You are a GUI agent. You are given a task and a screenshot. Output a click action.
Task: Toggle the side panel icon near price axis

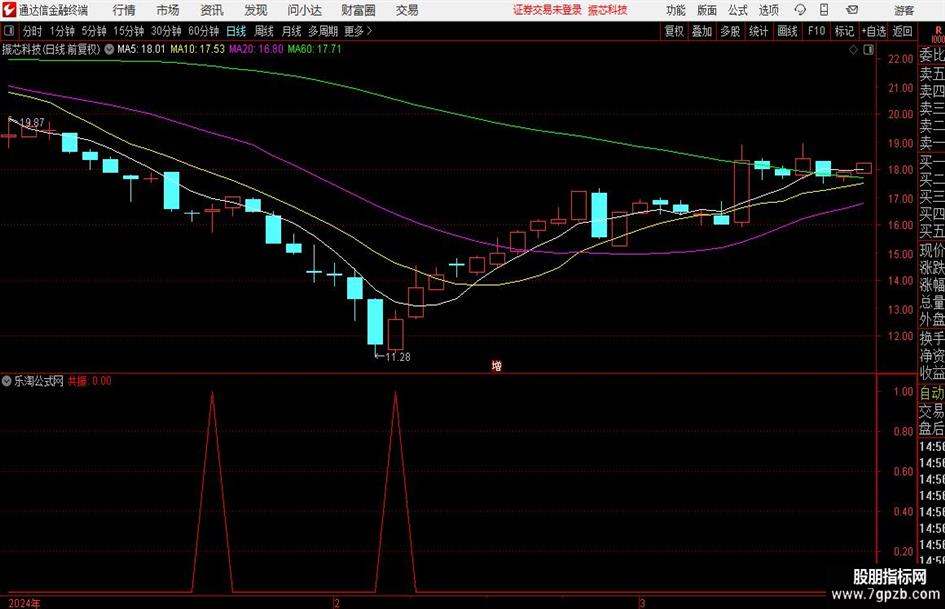[x=868, y=50]
